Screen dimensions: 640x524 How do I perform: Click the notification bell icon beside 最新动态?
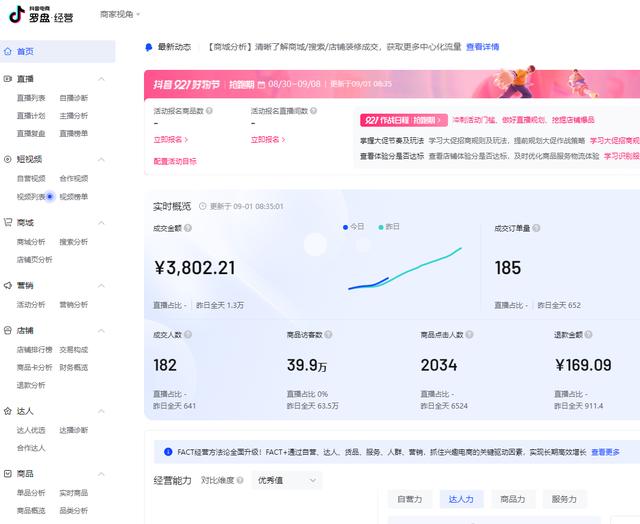149,47
